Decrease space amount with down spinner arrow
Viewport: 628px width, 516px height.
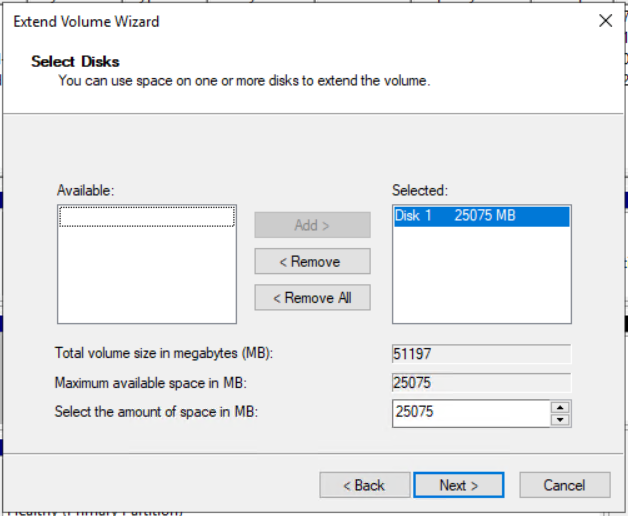[560, 418]
